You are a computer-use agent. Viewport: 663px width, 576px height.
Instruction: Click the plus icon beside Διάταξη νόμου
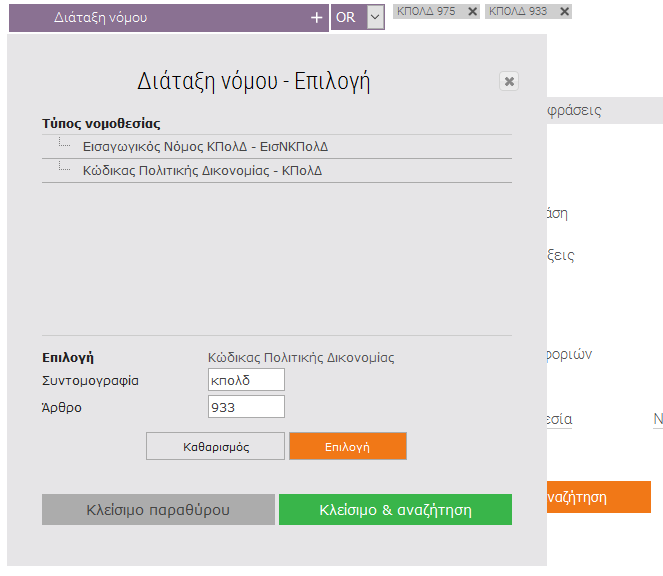point(317,18)
